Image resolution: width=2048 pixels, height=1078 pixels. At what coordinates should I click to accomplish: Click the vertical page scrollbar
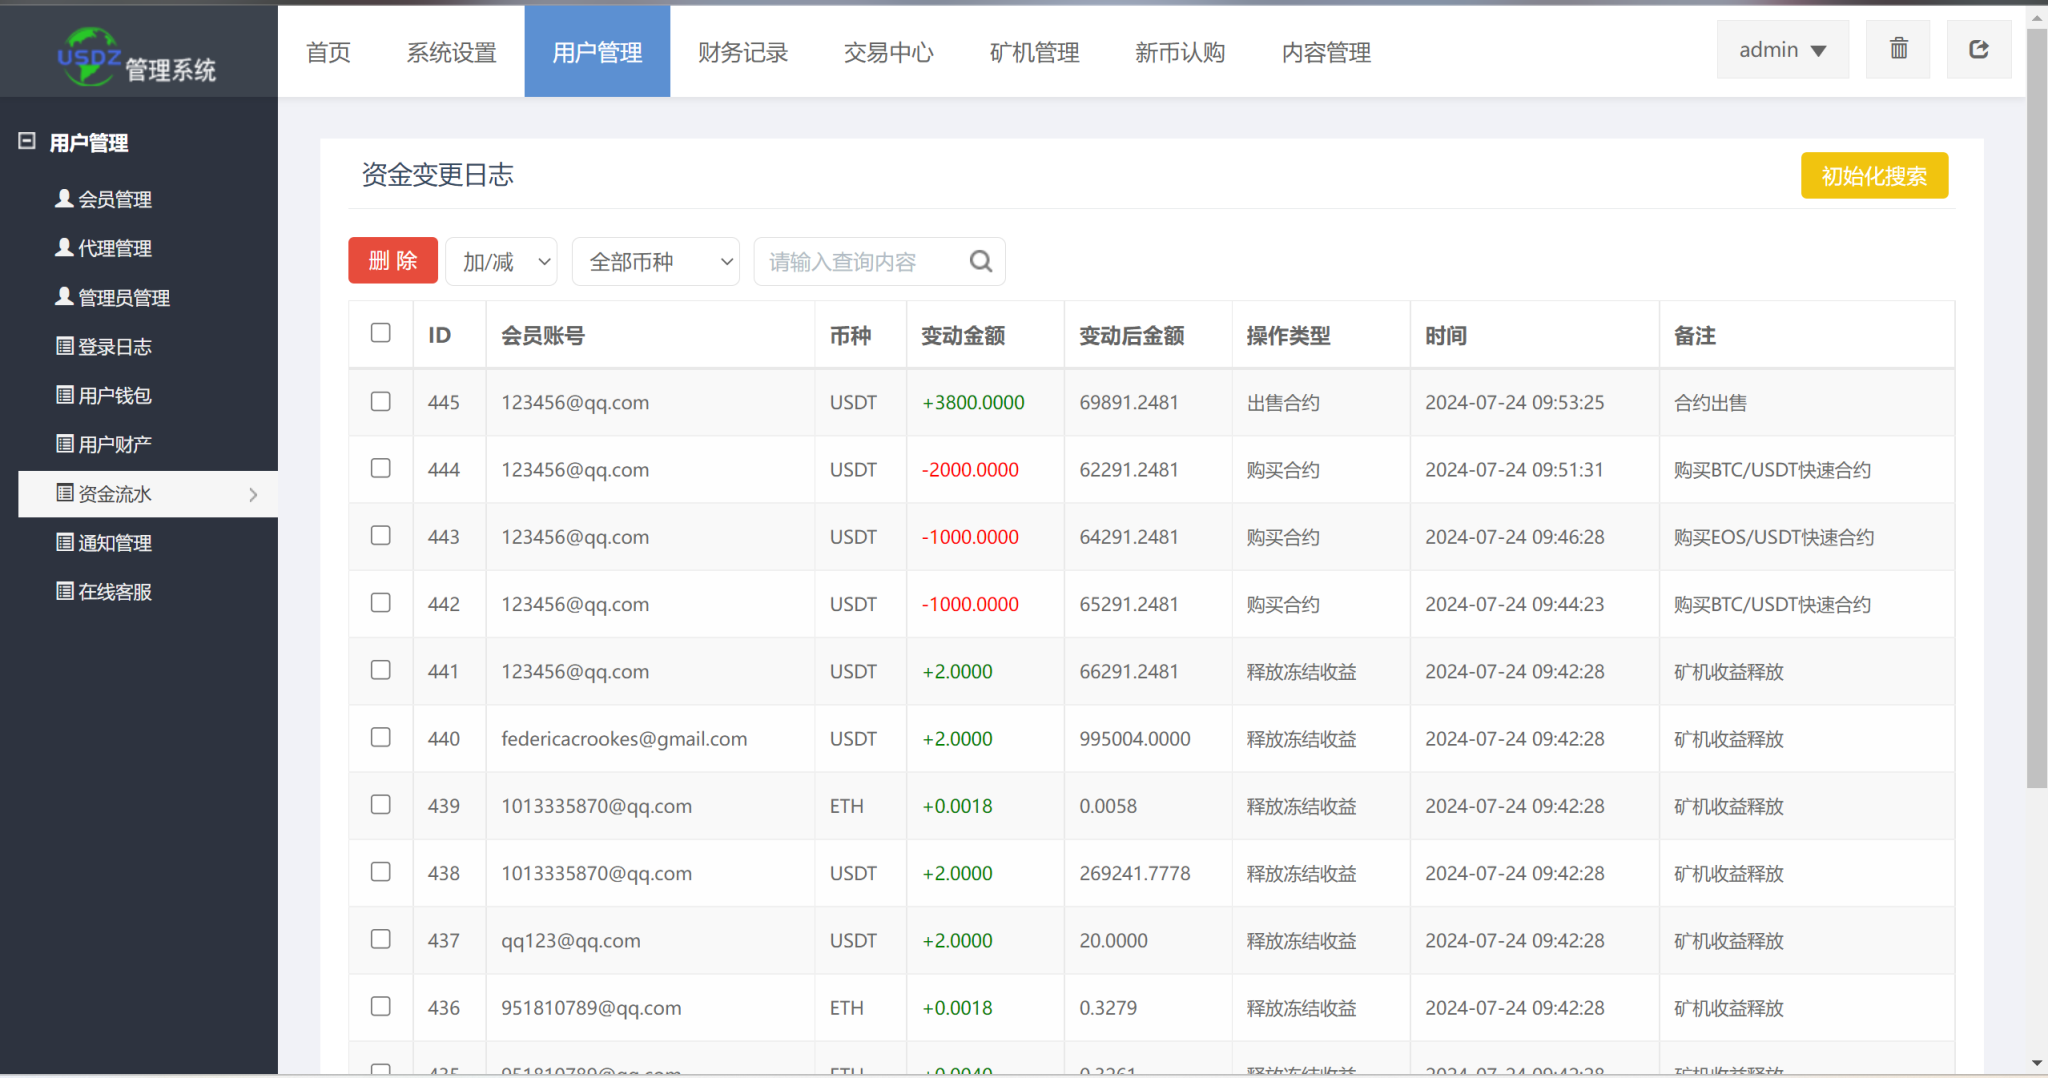coord(2036,400)
